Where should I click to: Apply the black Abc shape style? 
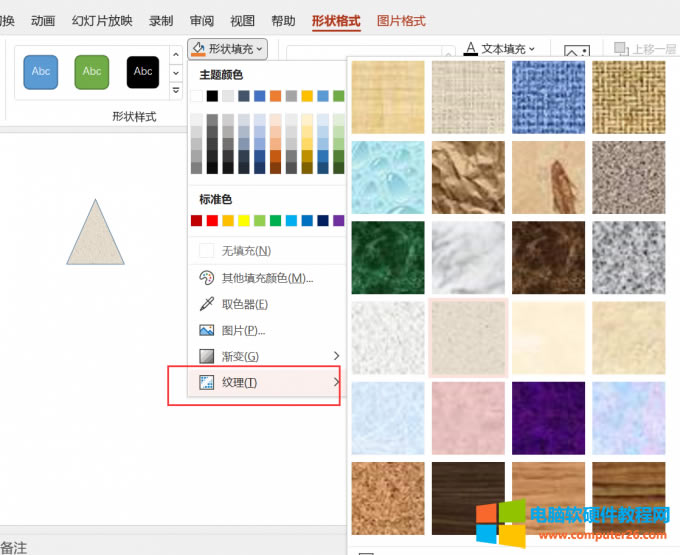coord(143,72)
